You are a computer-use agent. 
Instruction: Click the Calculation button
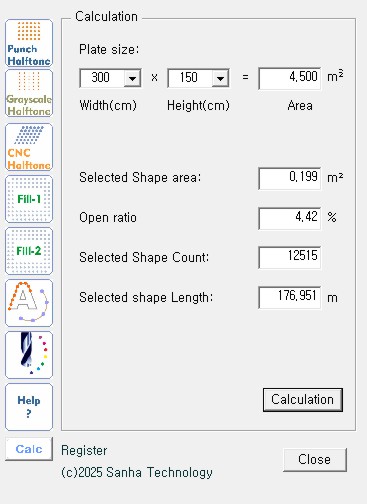click(x=303, y=400)
